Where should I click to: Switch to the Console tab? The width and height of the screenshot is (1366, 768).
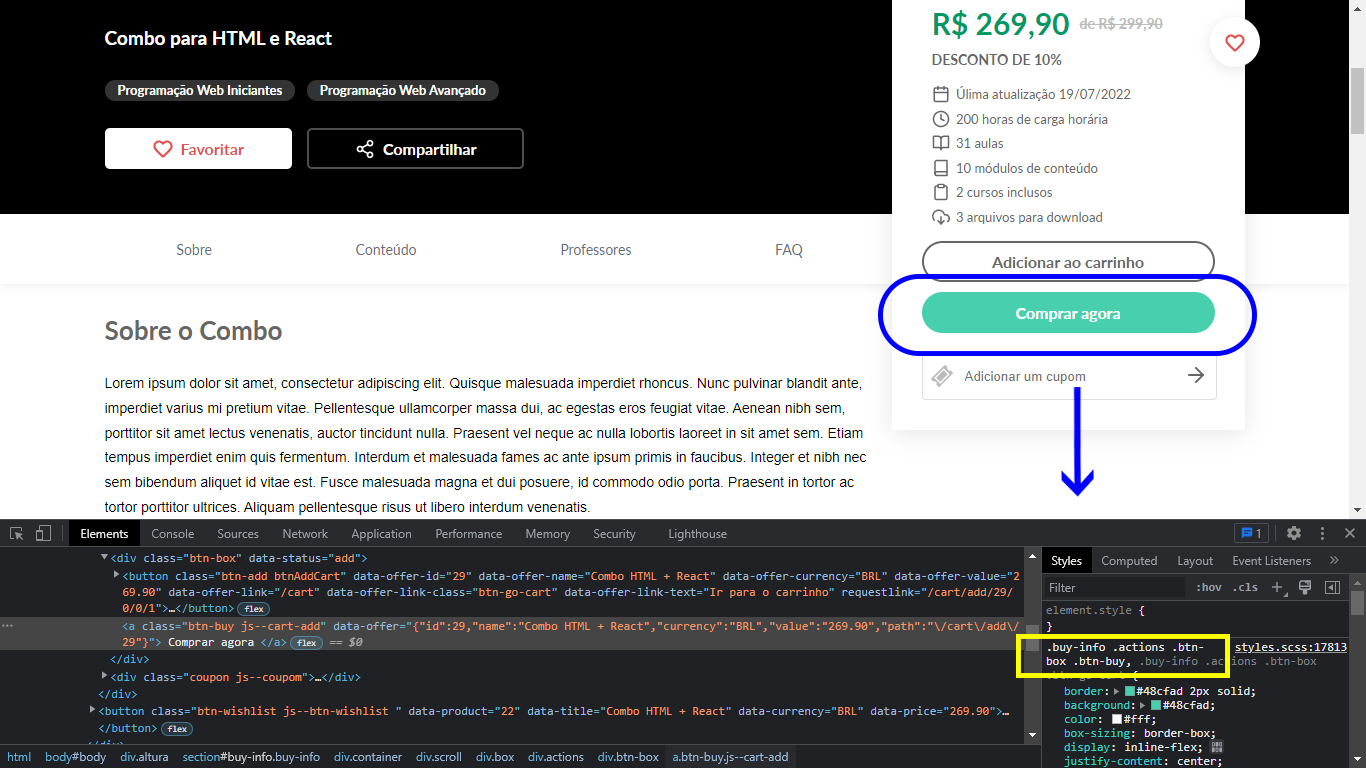pyautogui.click(x=173, y=534)
